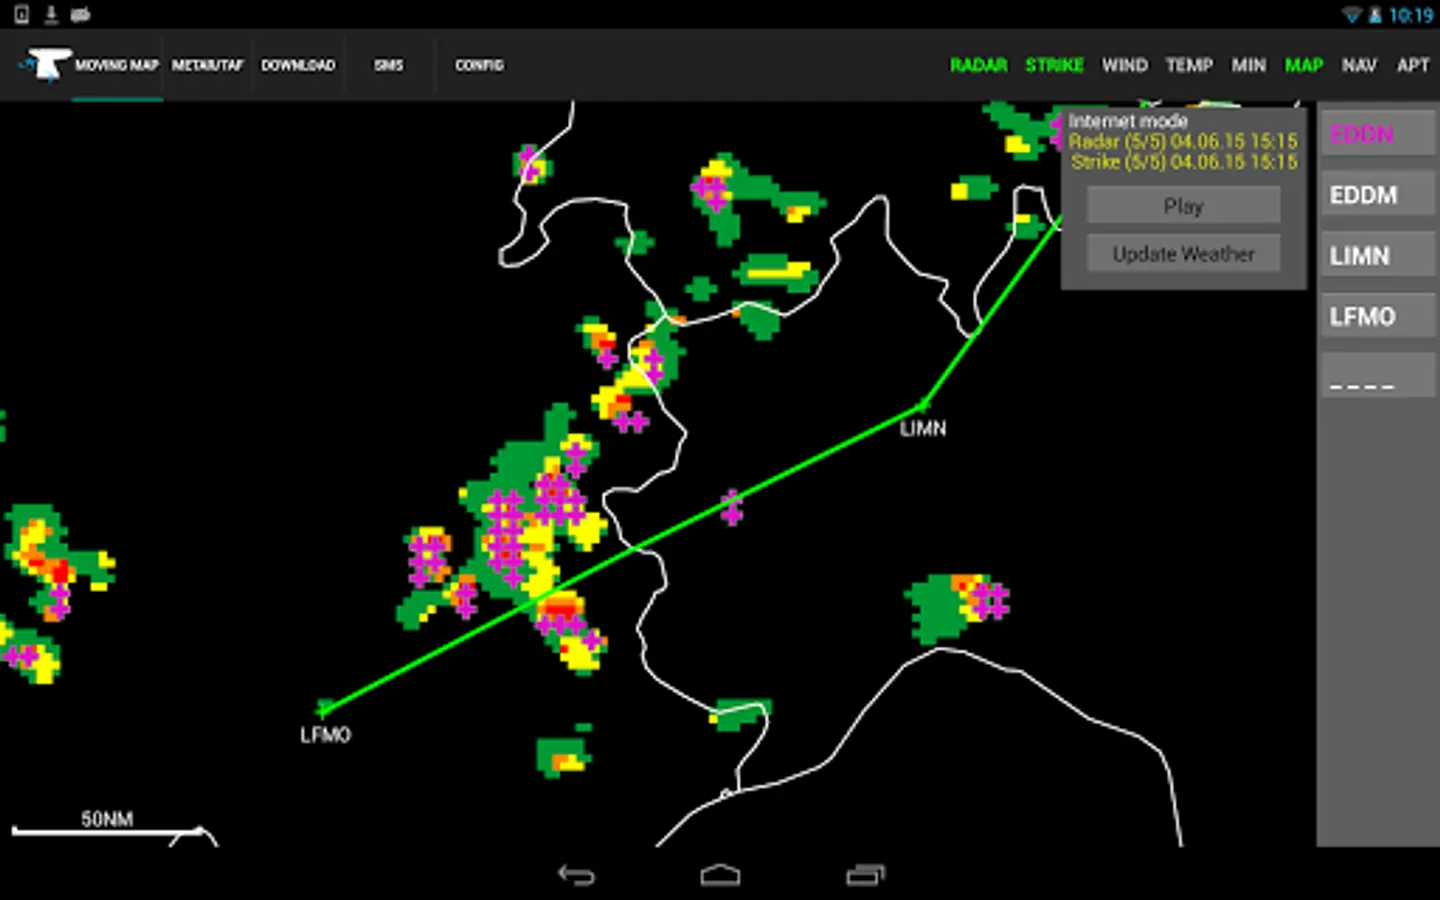Enable the APT airports layer

(x=1413, y=65)
